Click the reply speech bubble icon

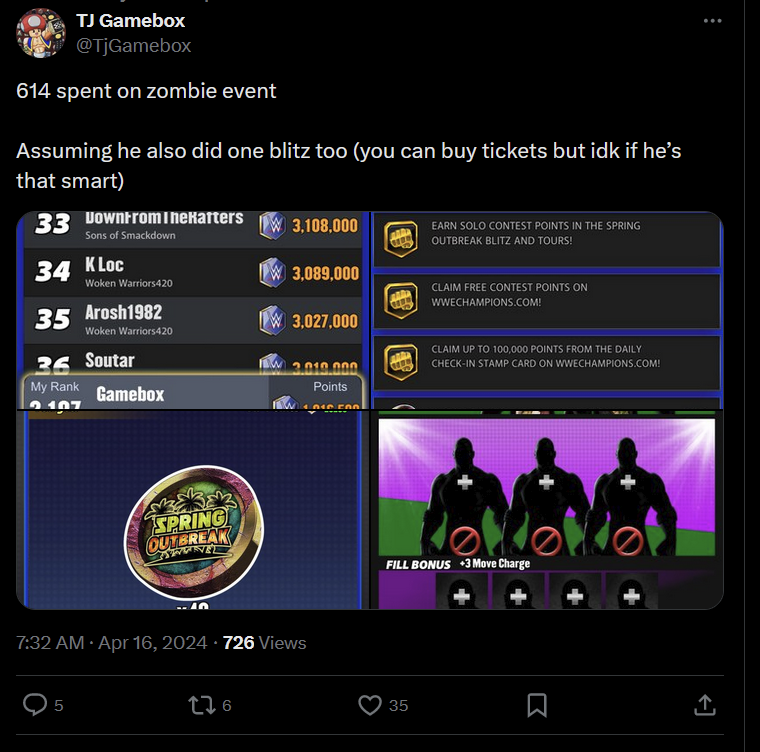pos(35,705)
